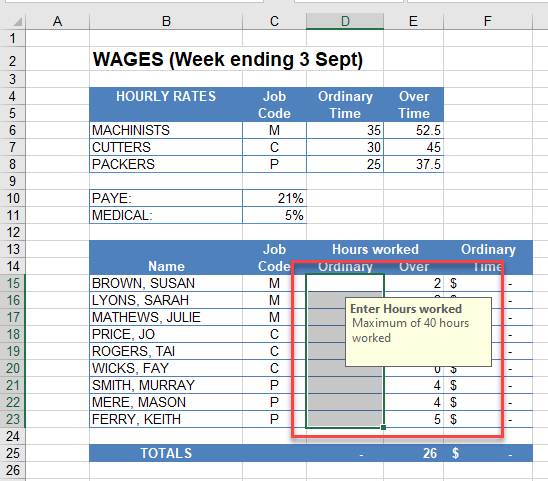Viewport: 548px width, 481px height.
Task: Click the Enter Hours worked tooltip
Action: point(418,332)
